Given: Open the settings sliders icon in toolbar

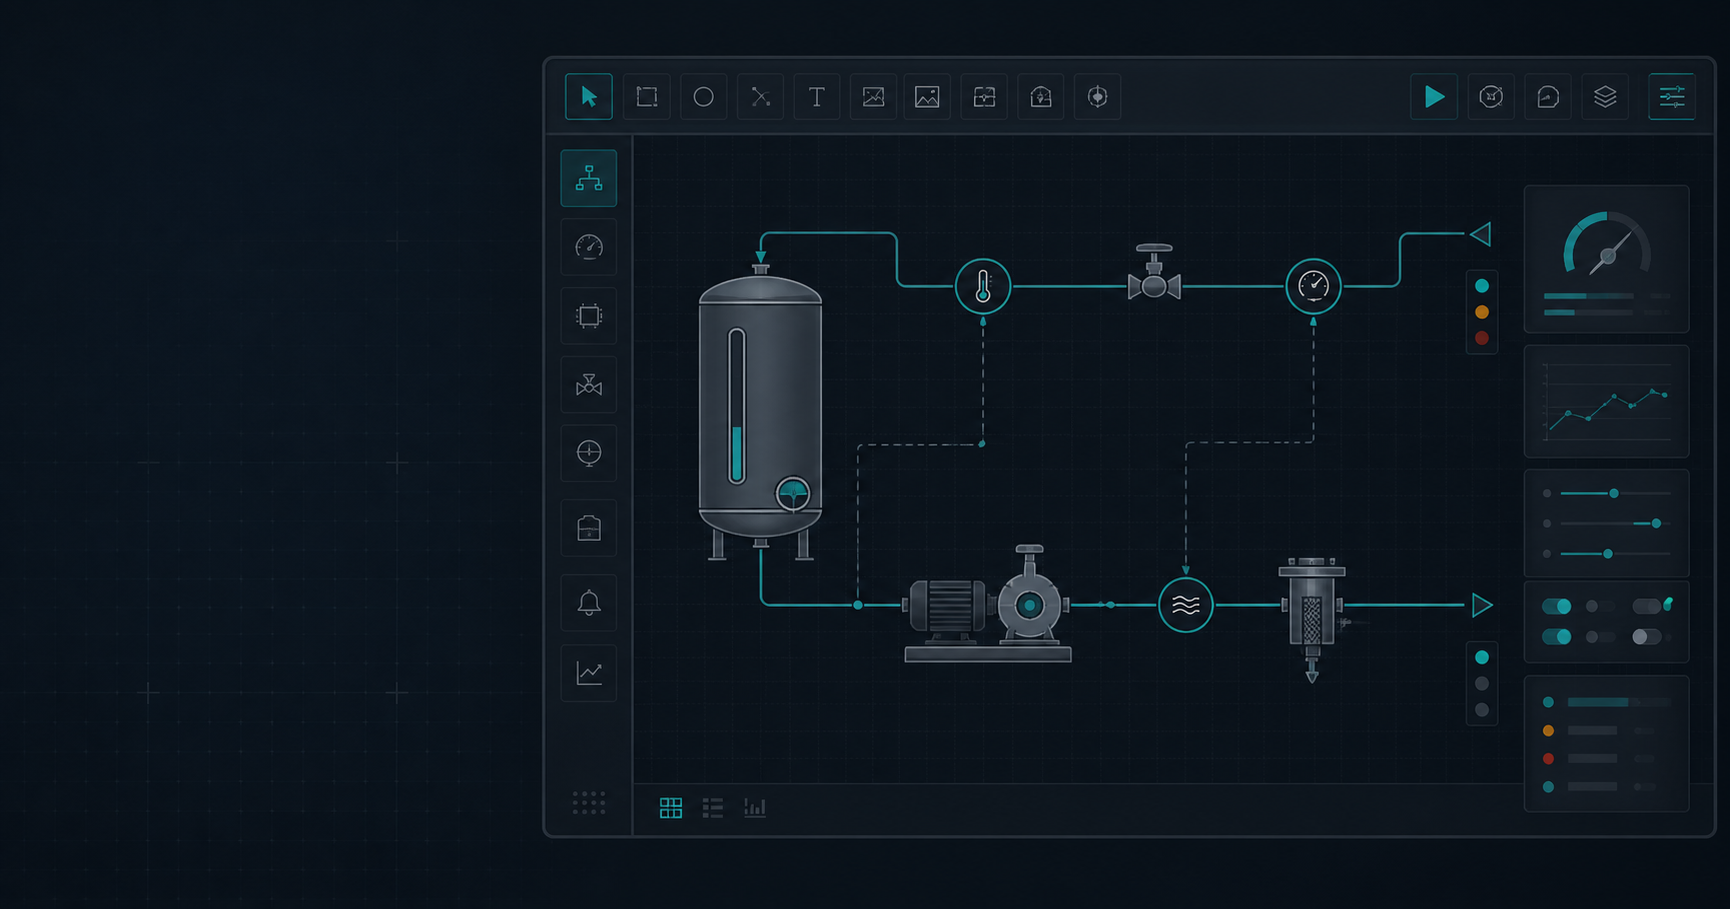Looking at the screenshot, I should pos(1672,97).
